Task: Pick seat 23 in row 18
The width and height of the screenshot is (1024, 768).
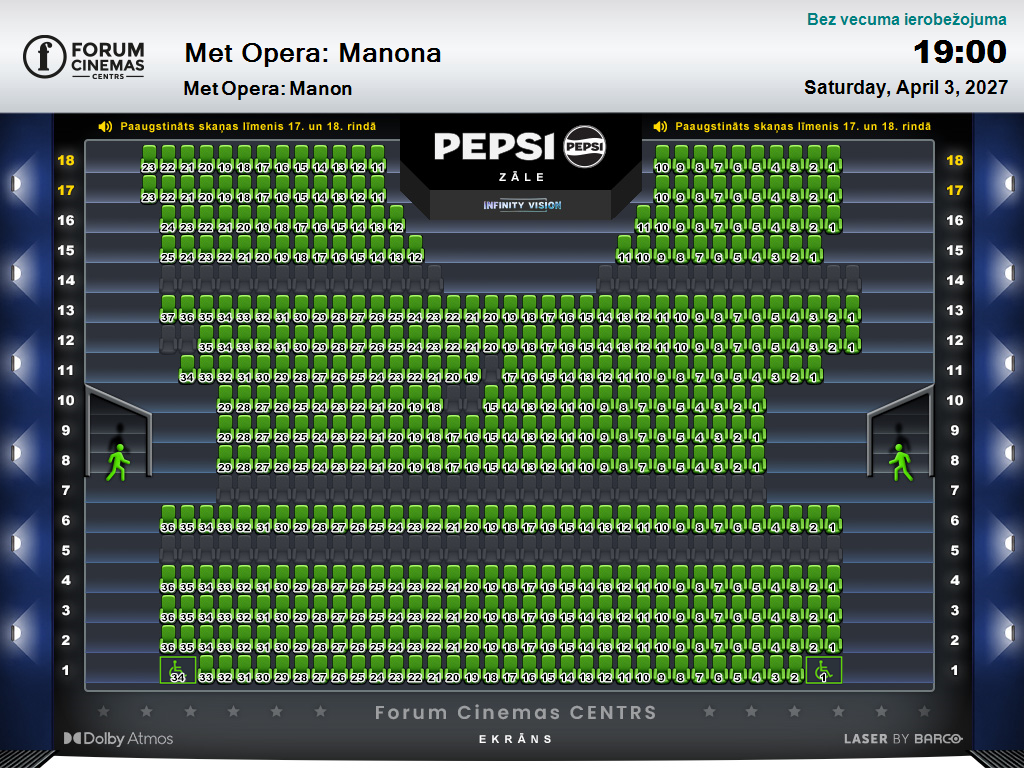Action: coord(149,159)
